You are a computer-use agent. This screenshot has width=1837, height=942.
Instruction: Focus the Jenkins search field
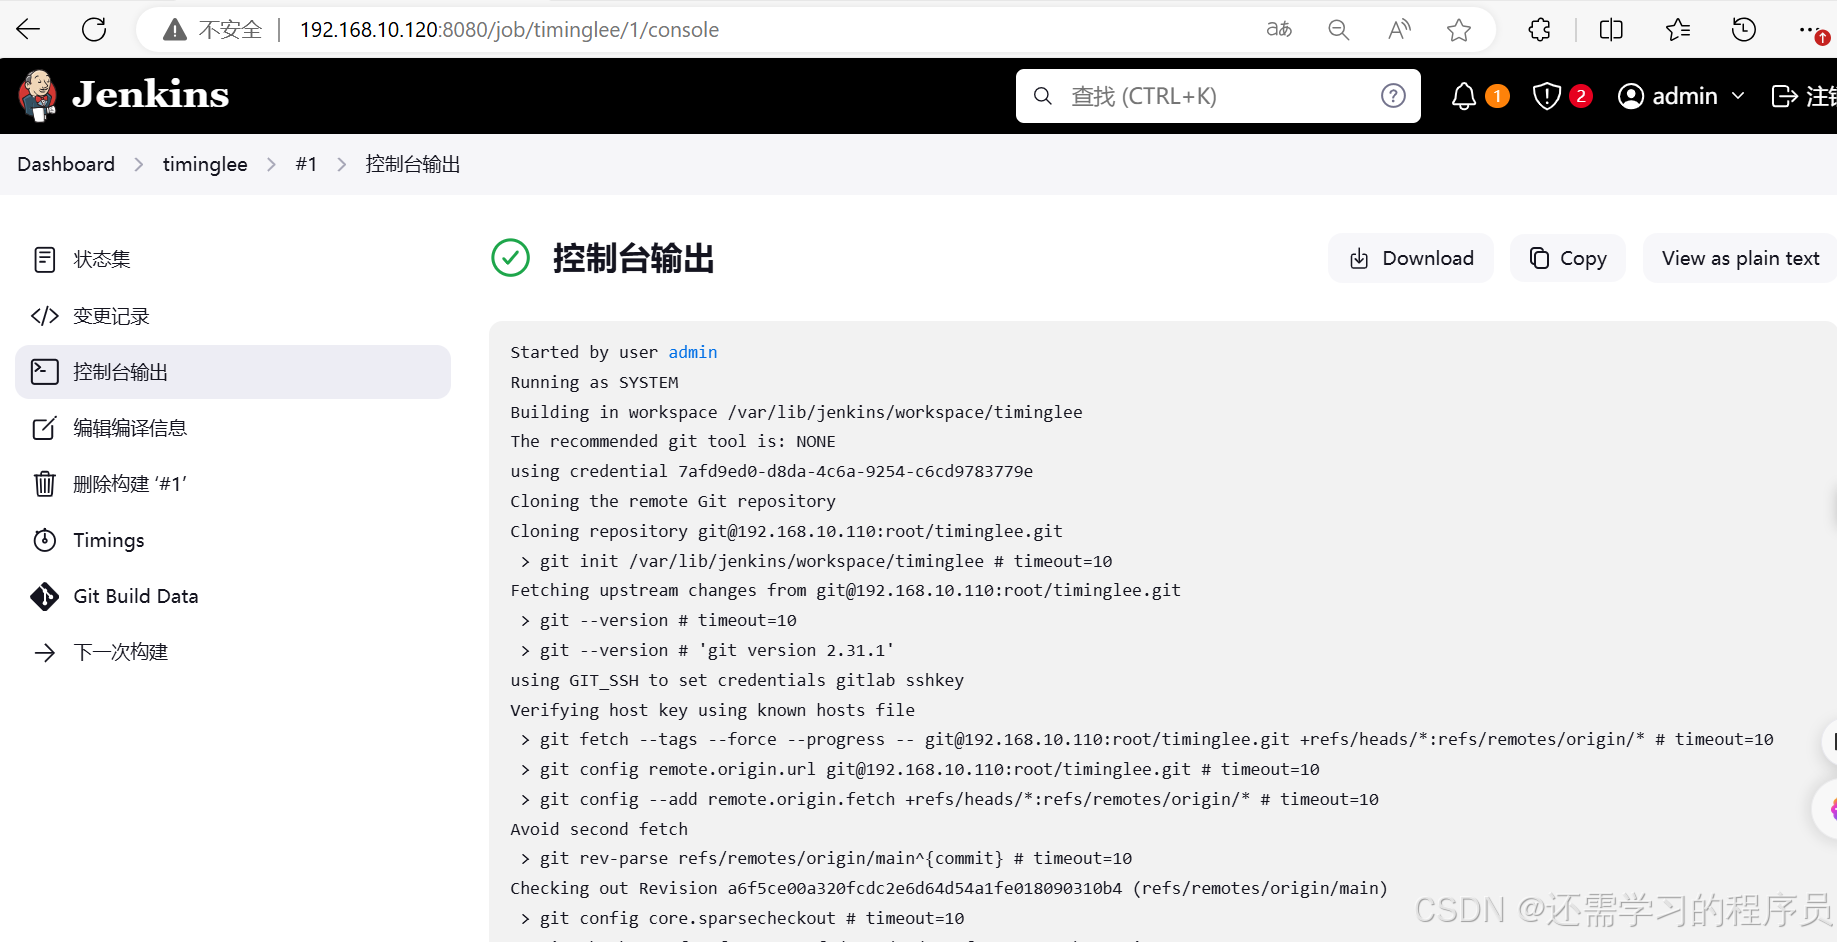1218,96
